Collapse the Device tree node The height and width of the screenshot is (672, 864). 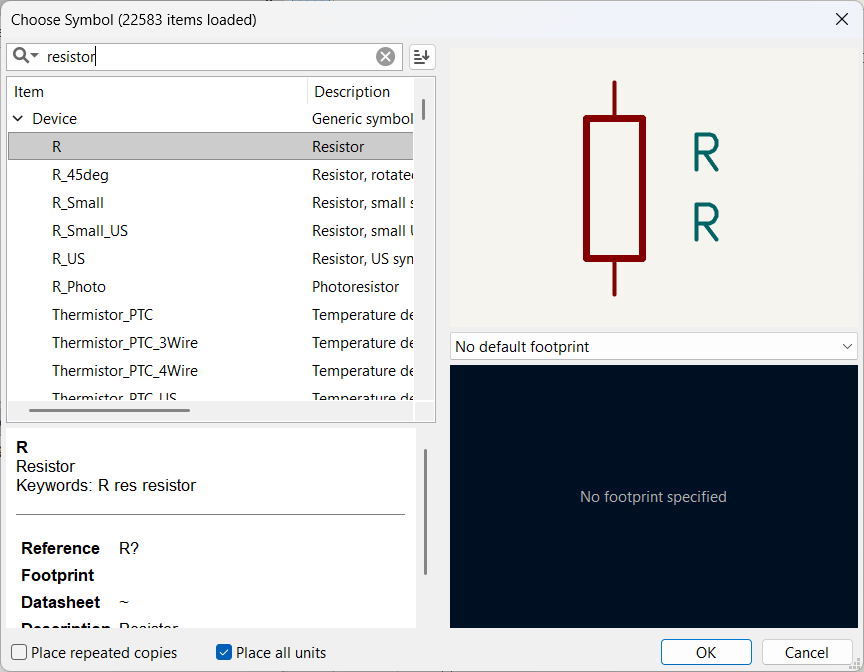[x=17, y=118]
